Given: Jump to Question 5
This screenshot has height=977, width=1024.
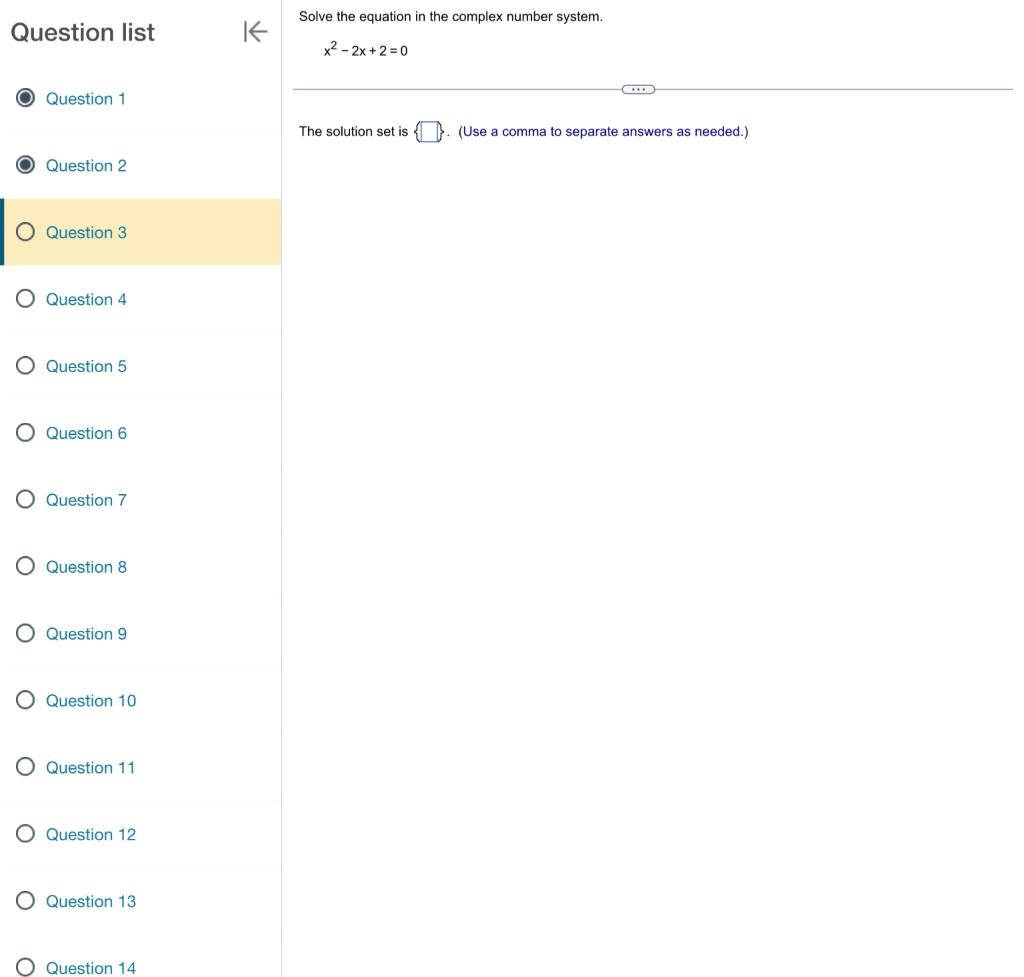Looking at the screenshot, I should click(x=86, y=366).
